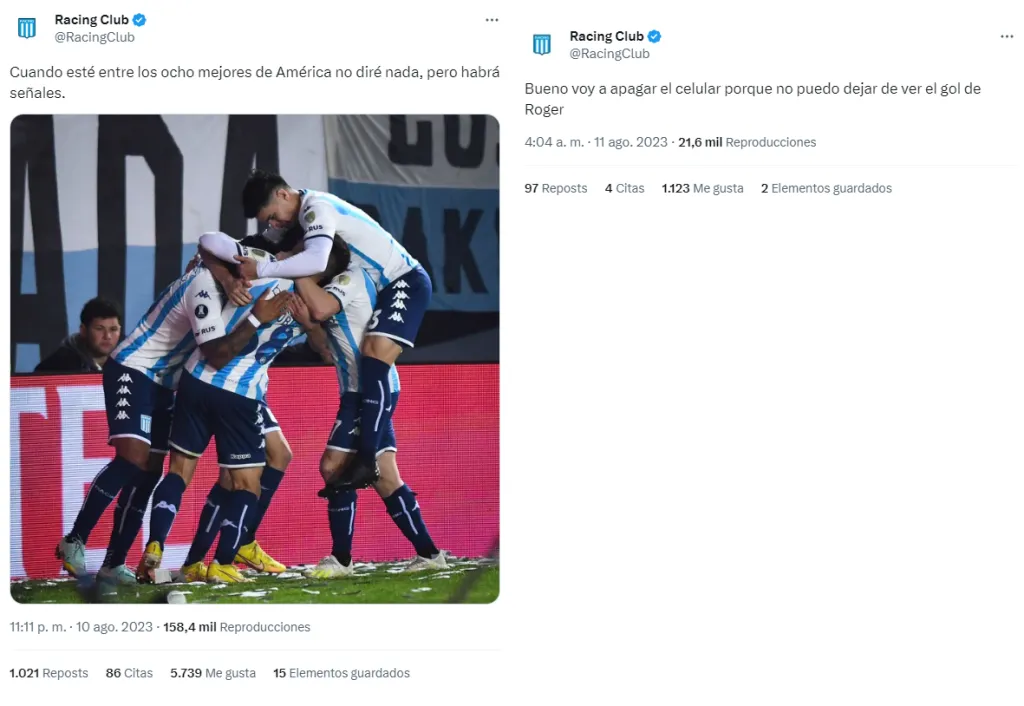Click 15 Elementos guardados count
This screenshot has width=1024, height=706.
tap(342, 673)
